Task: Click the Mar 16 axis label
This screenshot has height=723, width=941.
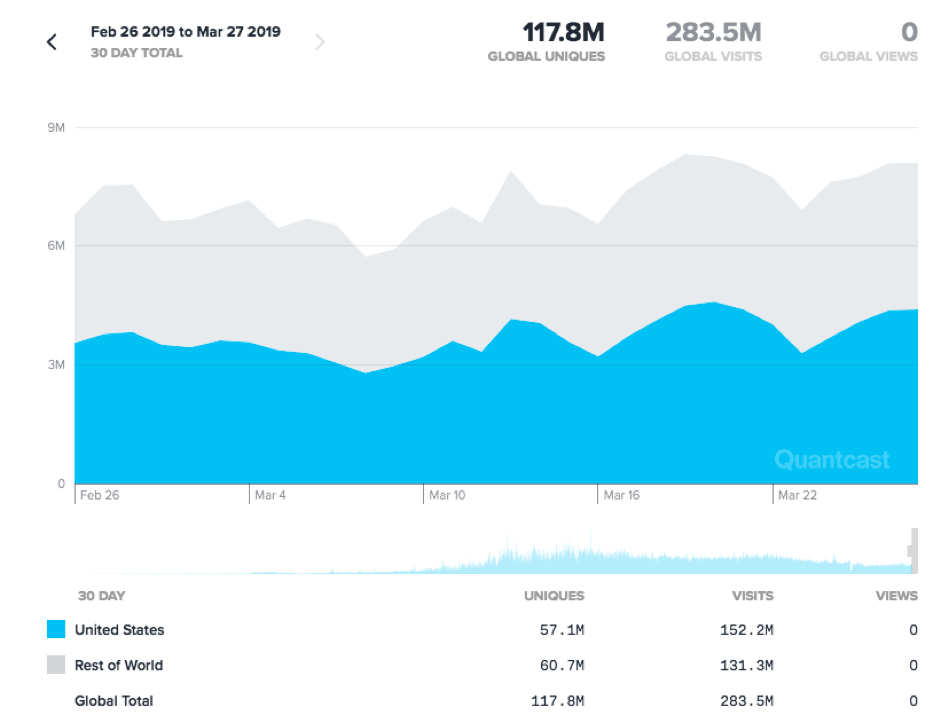Action: (622, 494)
